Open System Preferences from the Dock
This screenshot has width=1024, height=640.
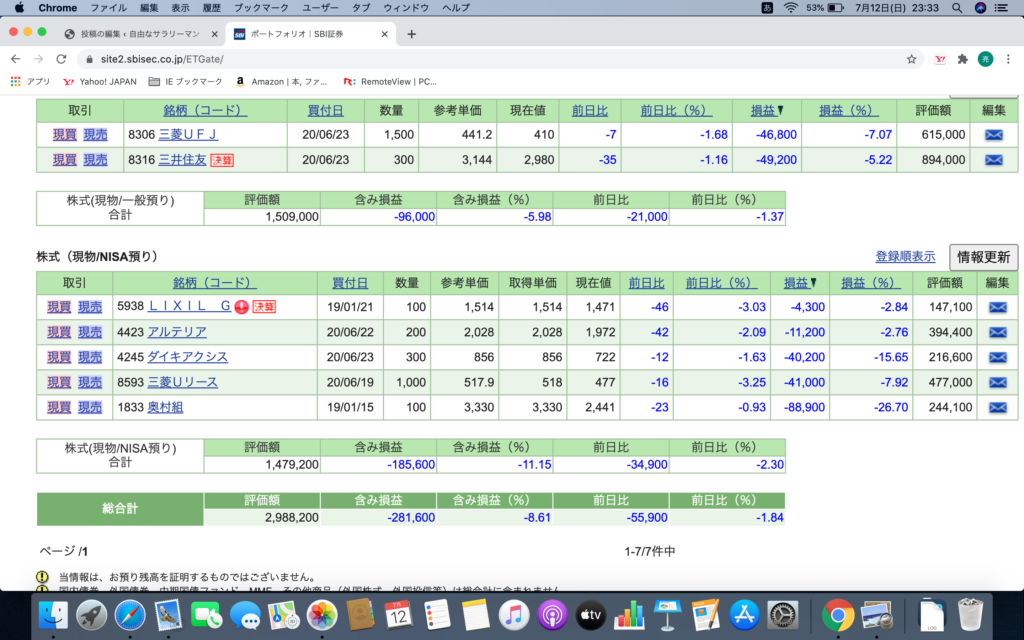tap(782, 615)
